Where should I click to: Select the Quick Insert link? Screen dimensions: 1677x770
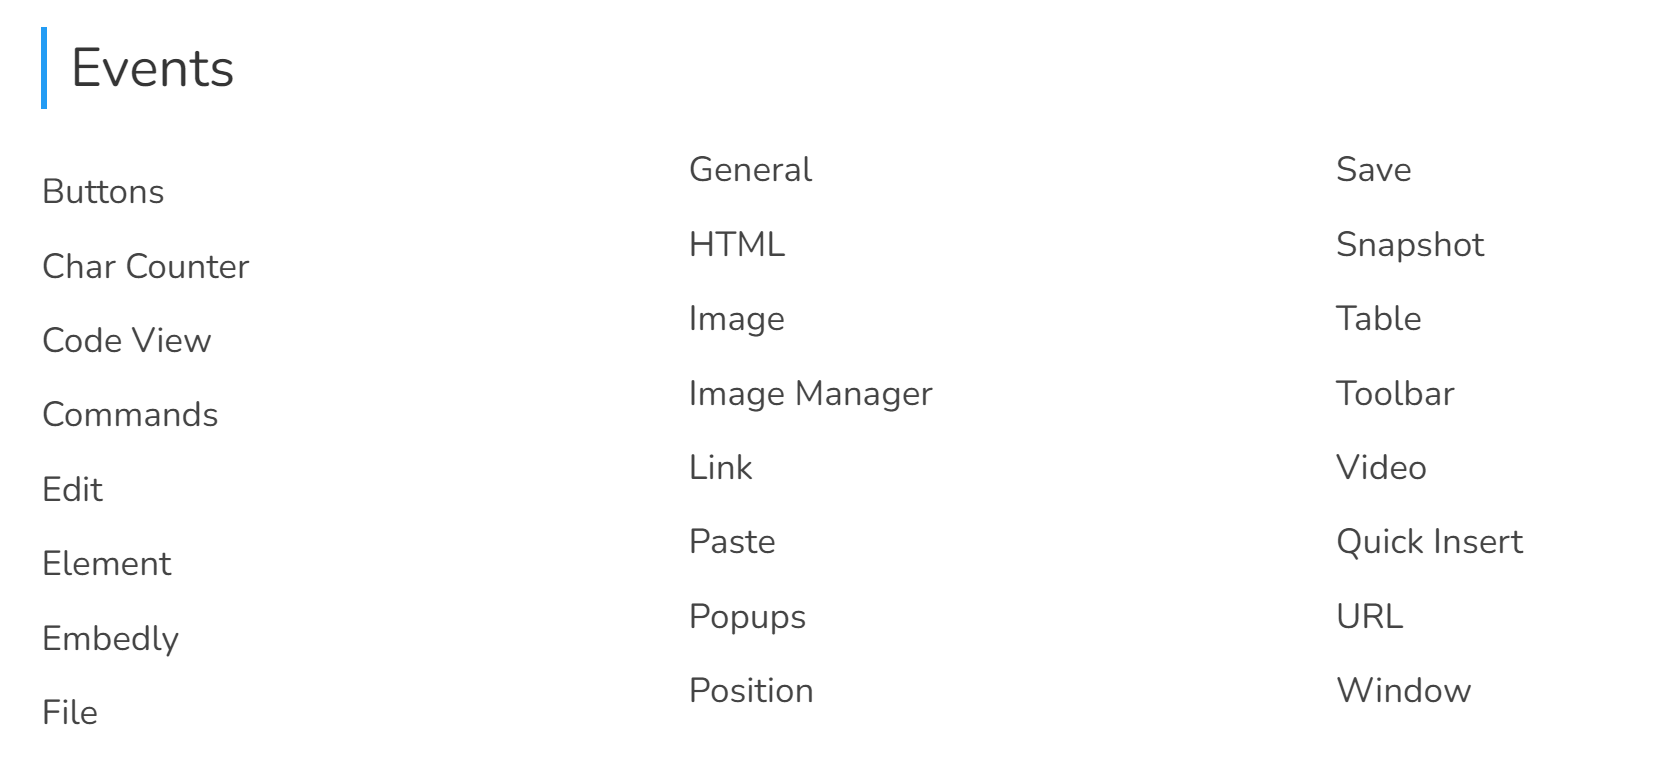(x=1429, y=541)
